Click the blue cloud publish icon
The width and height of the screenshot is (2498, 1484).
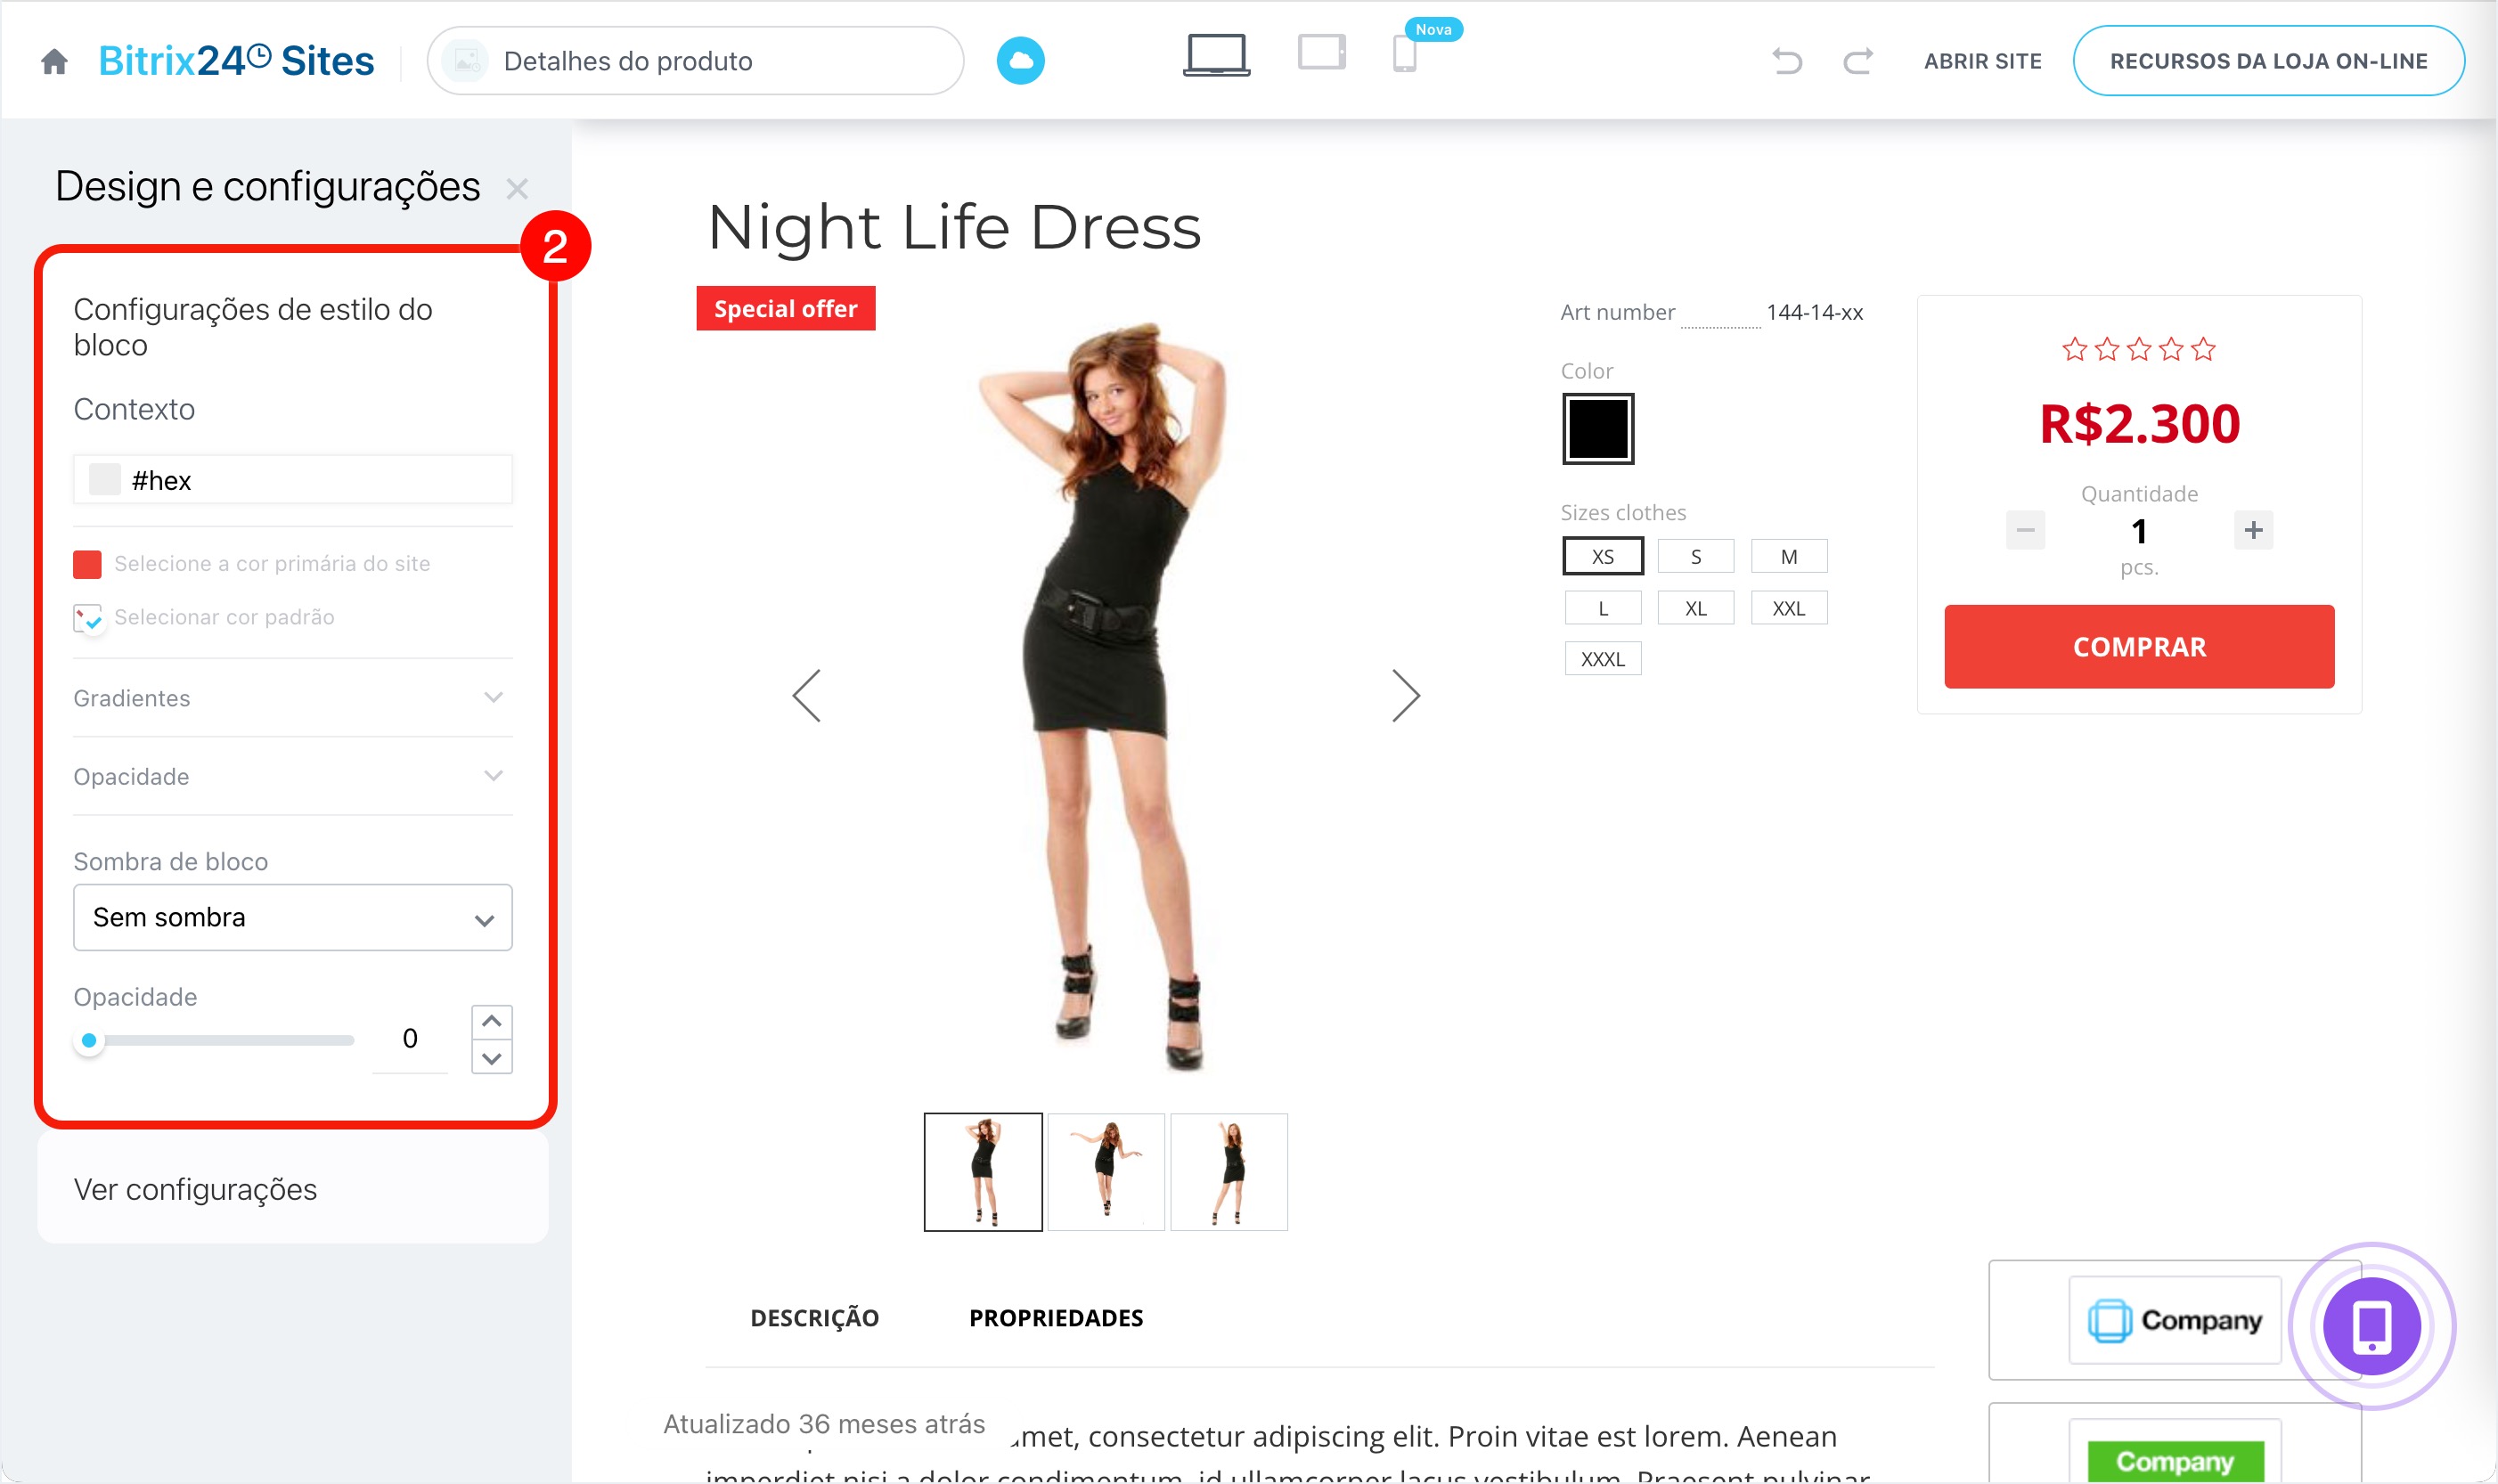point(1020,61)
